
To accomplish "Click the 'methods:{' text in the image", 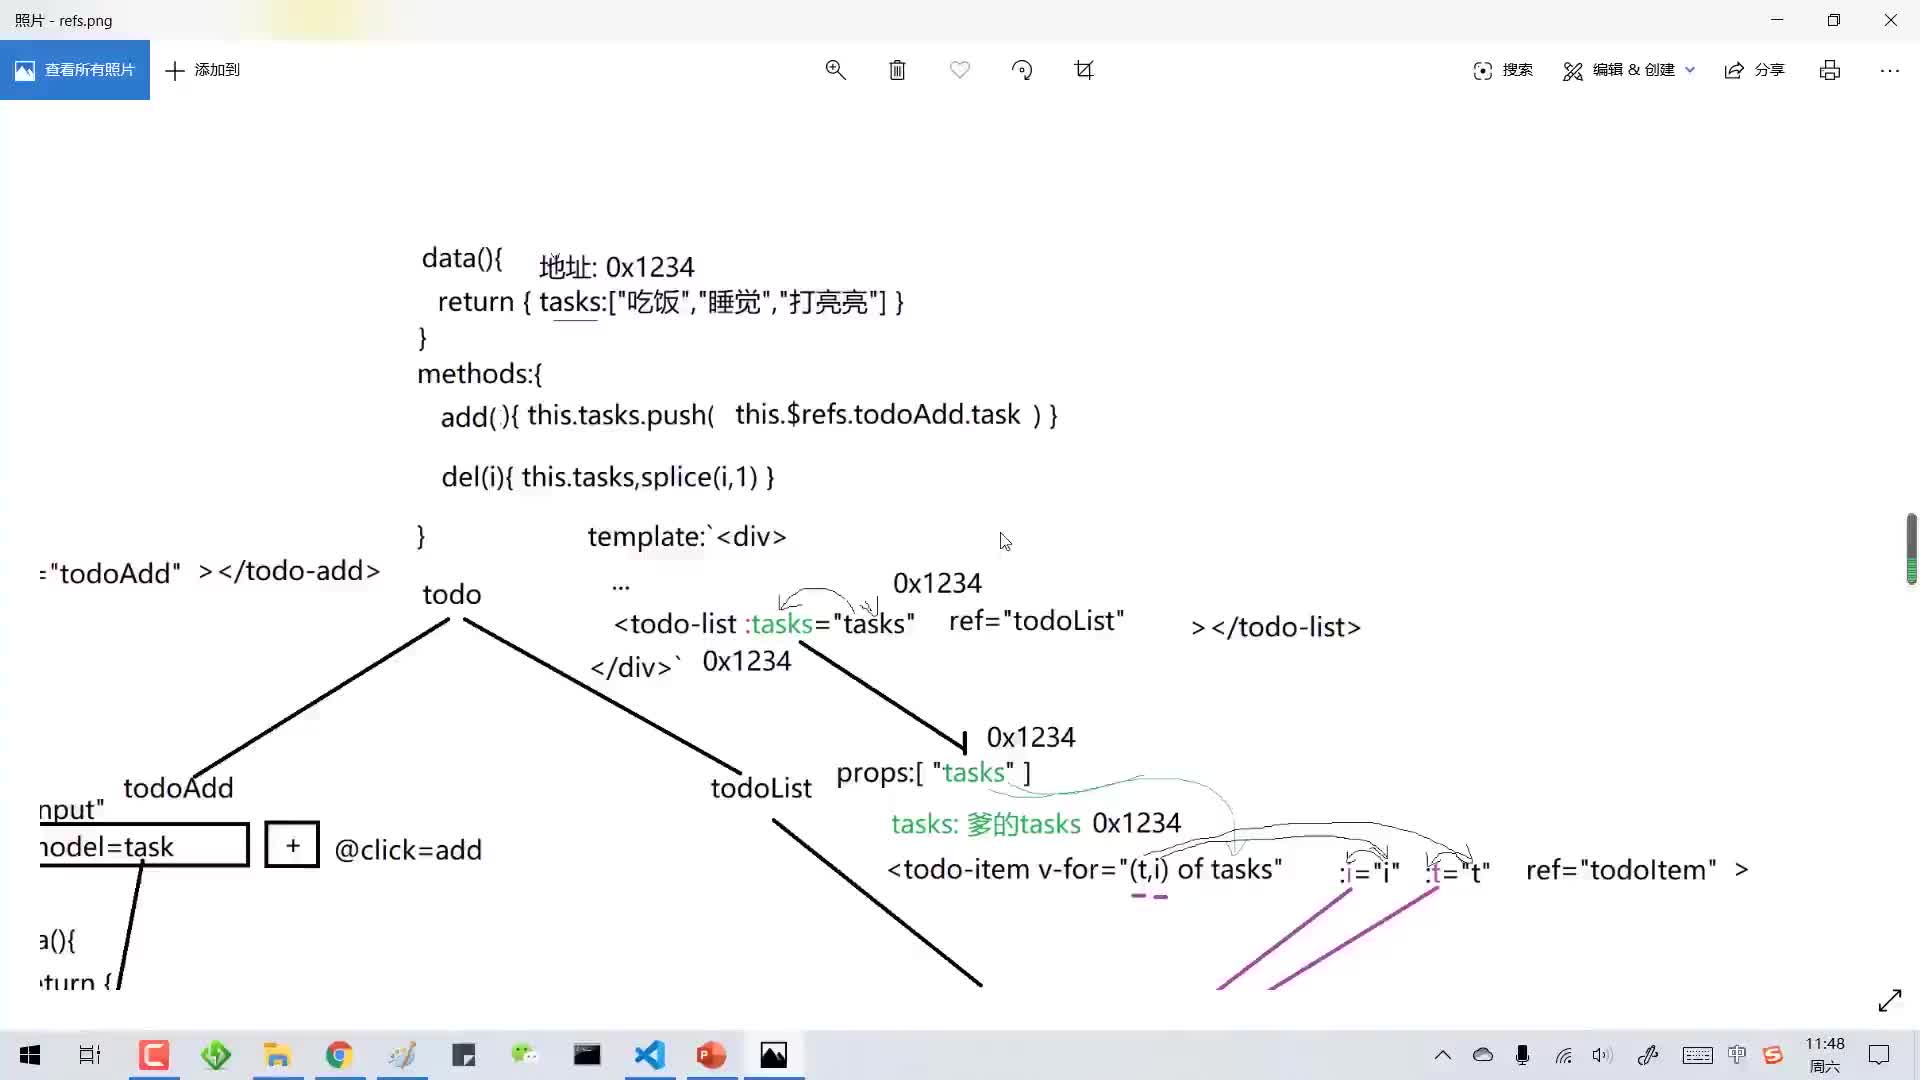I will click(x=480, y=374).
